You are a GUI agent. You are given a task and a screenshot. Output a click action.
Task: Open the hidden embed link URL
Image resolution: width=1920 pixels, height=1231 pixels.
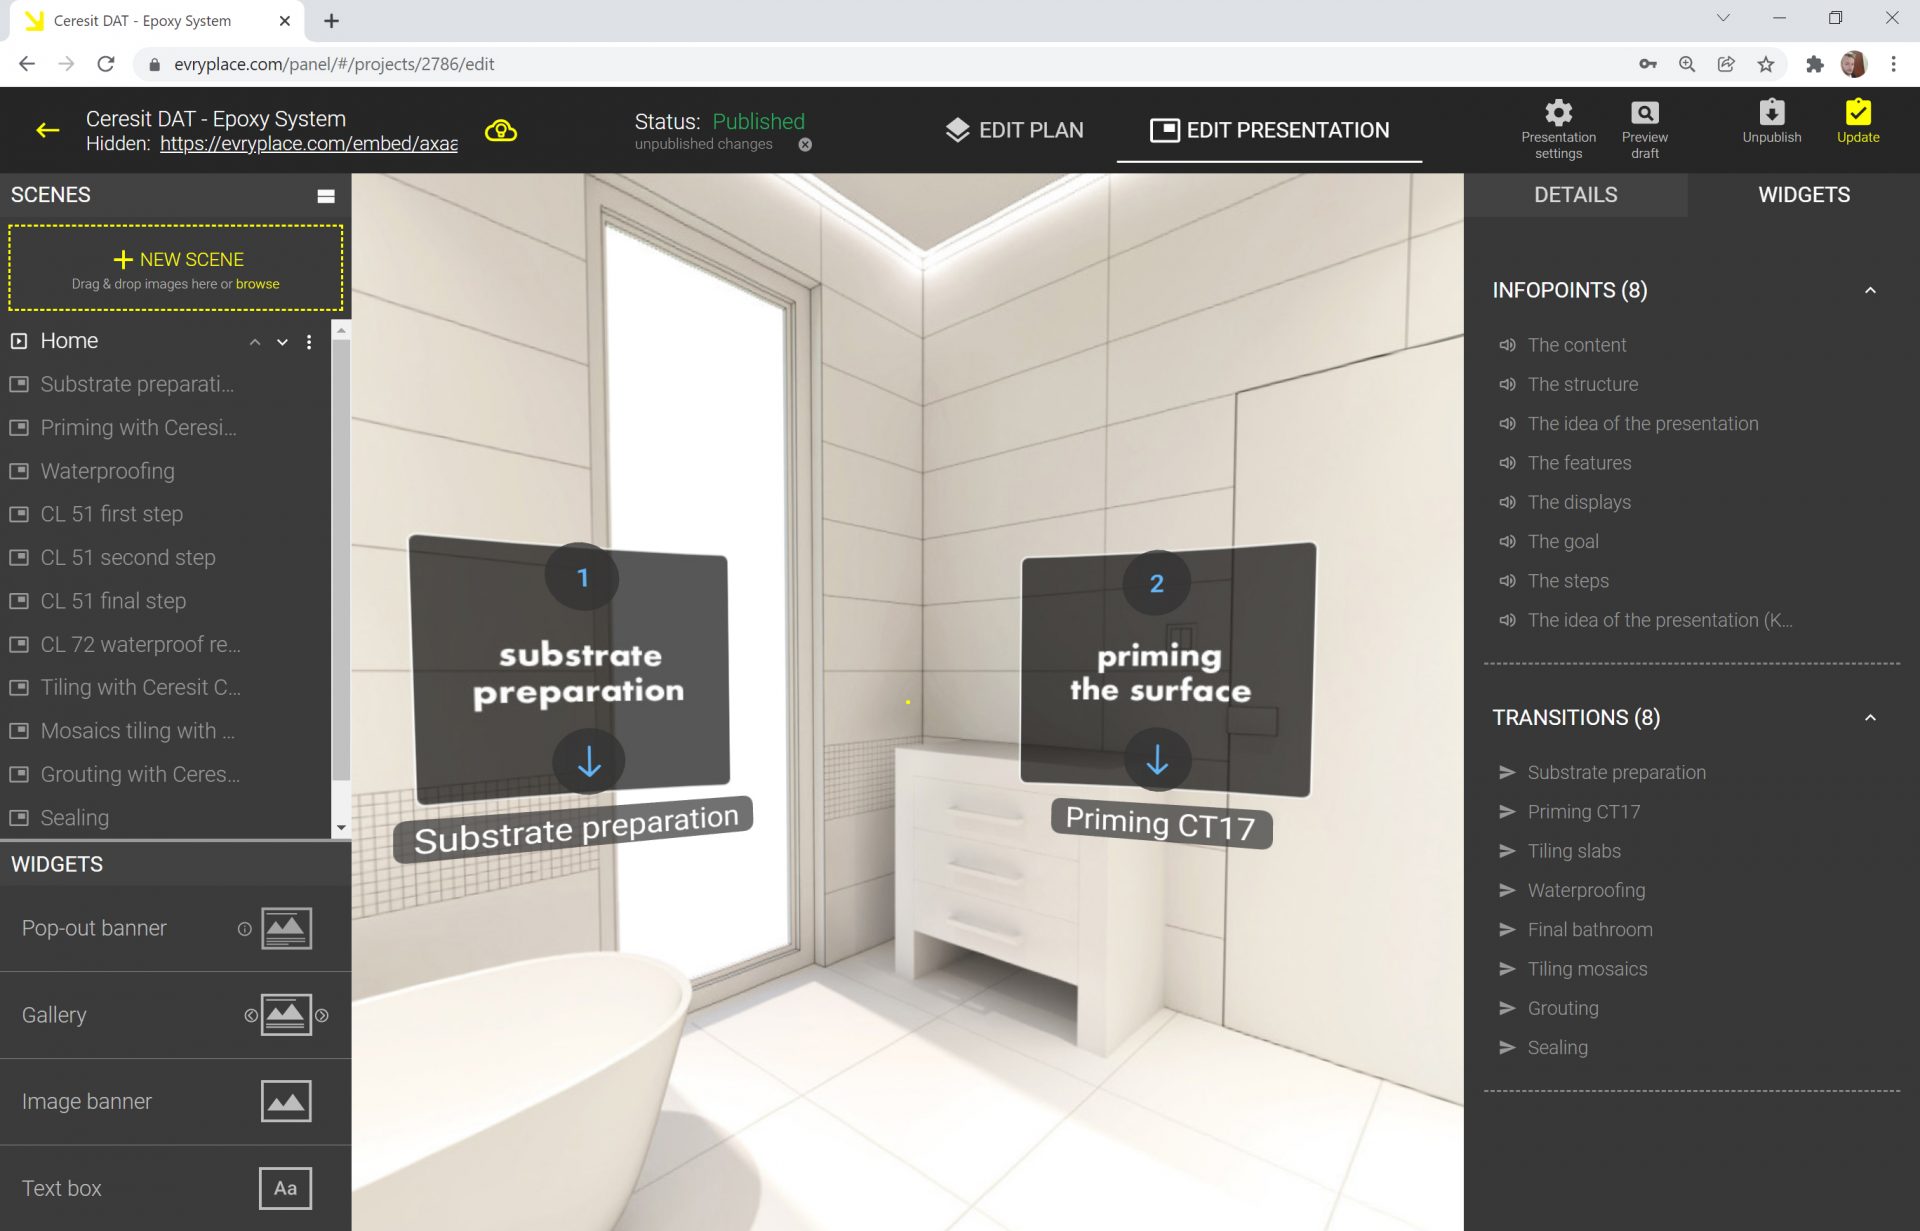pyautogui.click(x=309, y=144)
